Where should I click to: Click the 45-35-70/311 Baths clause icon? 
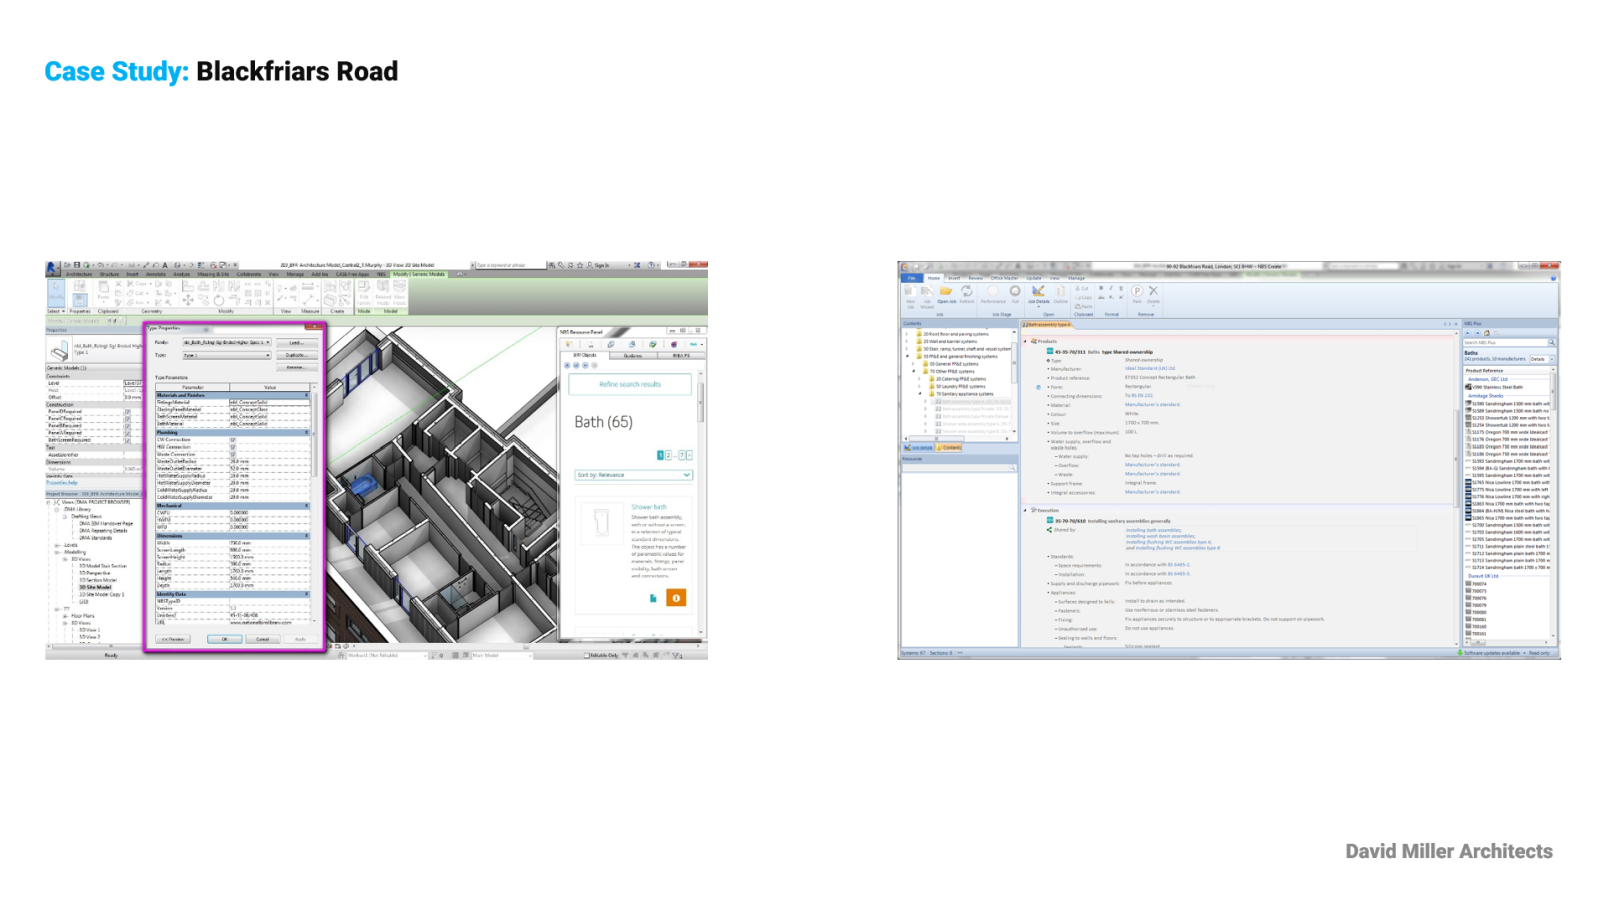[x=1050, y=352]
